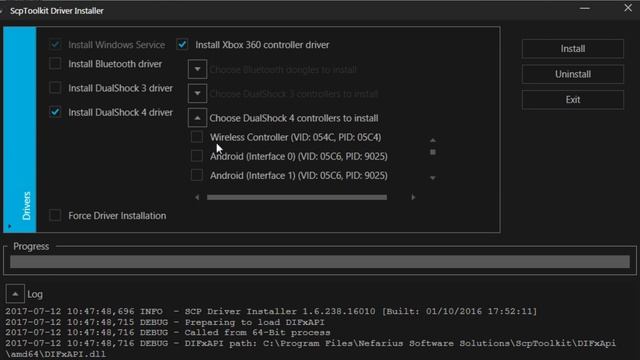The image size is (640, 360).
Task: Toggle Install Windows Service checkbox
Action: [x=55, y=44]
